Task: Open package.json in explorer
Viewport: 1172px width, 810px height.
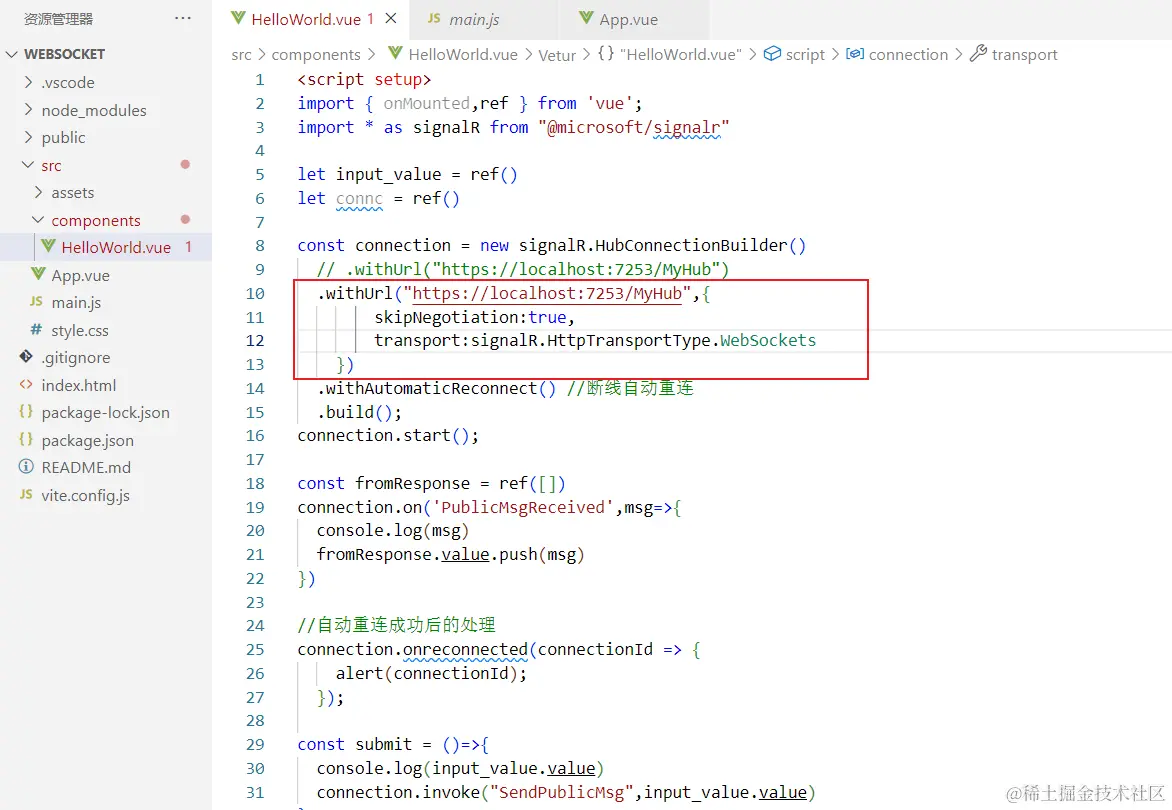Action: [x=87, y=440]
